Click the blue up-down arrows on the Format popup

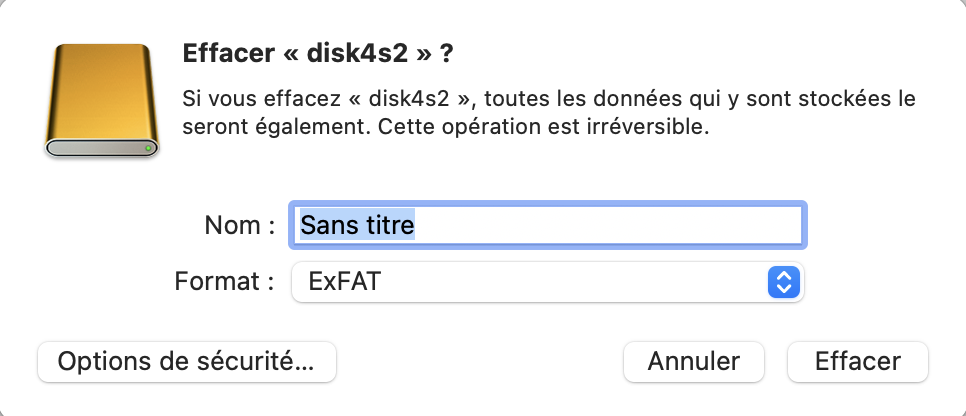coord(784,282)
